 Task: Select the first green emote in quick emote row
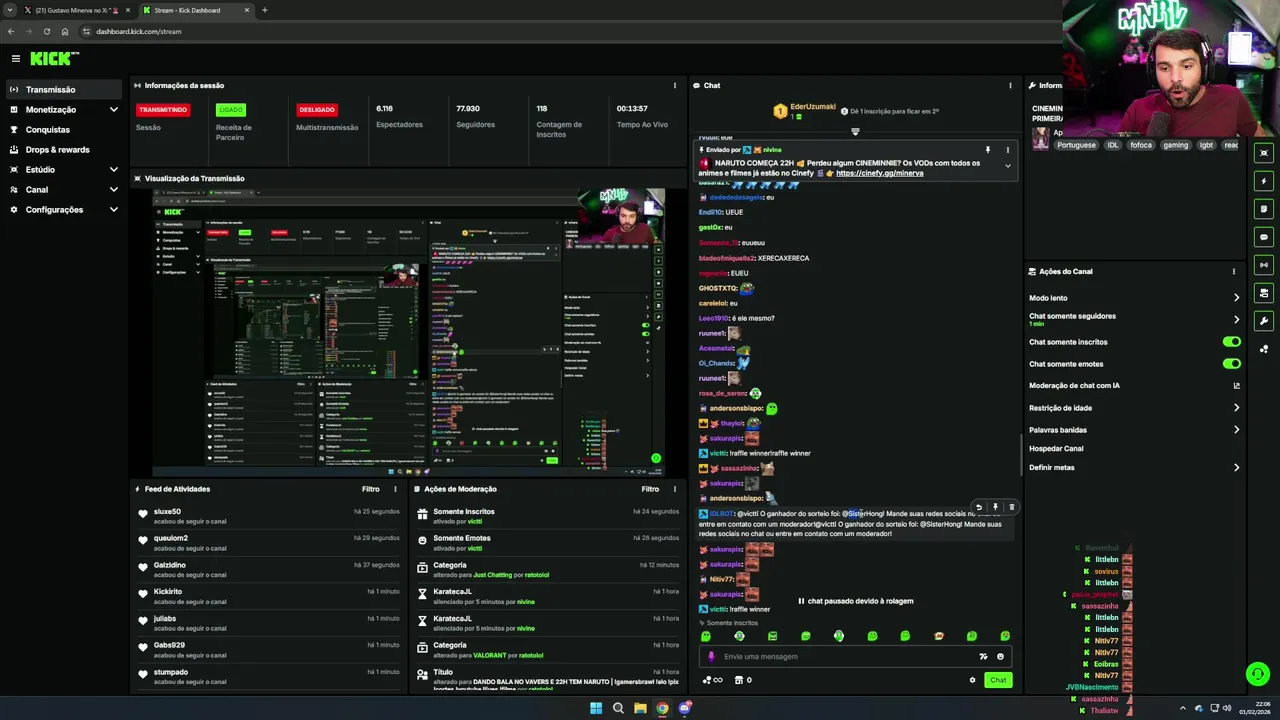pos(706,636)
